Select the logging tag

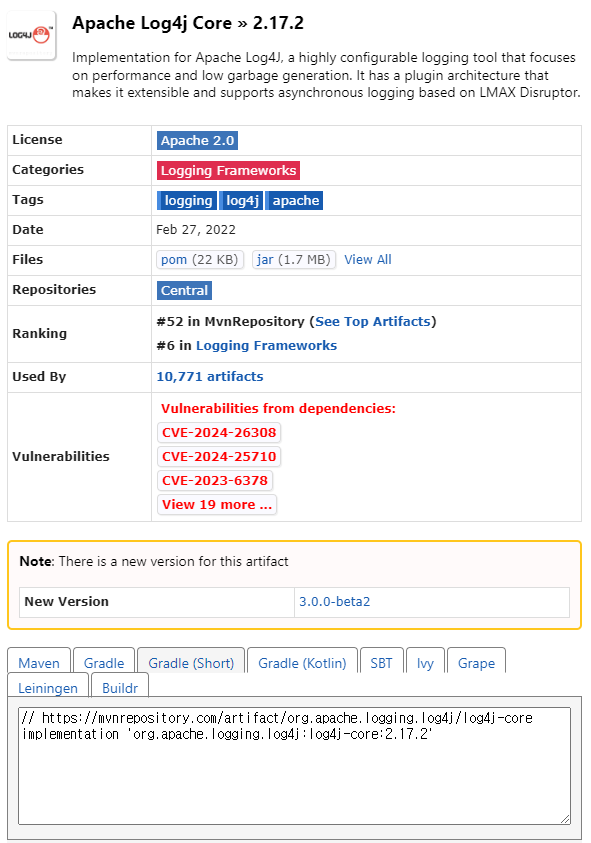pyautogui.click(x=187, y=201)
